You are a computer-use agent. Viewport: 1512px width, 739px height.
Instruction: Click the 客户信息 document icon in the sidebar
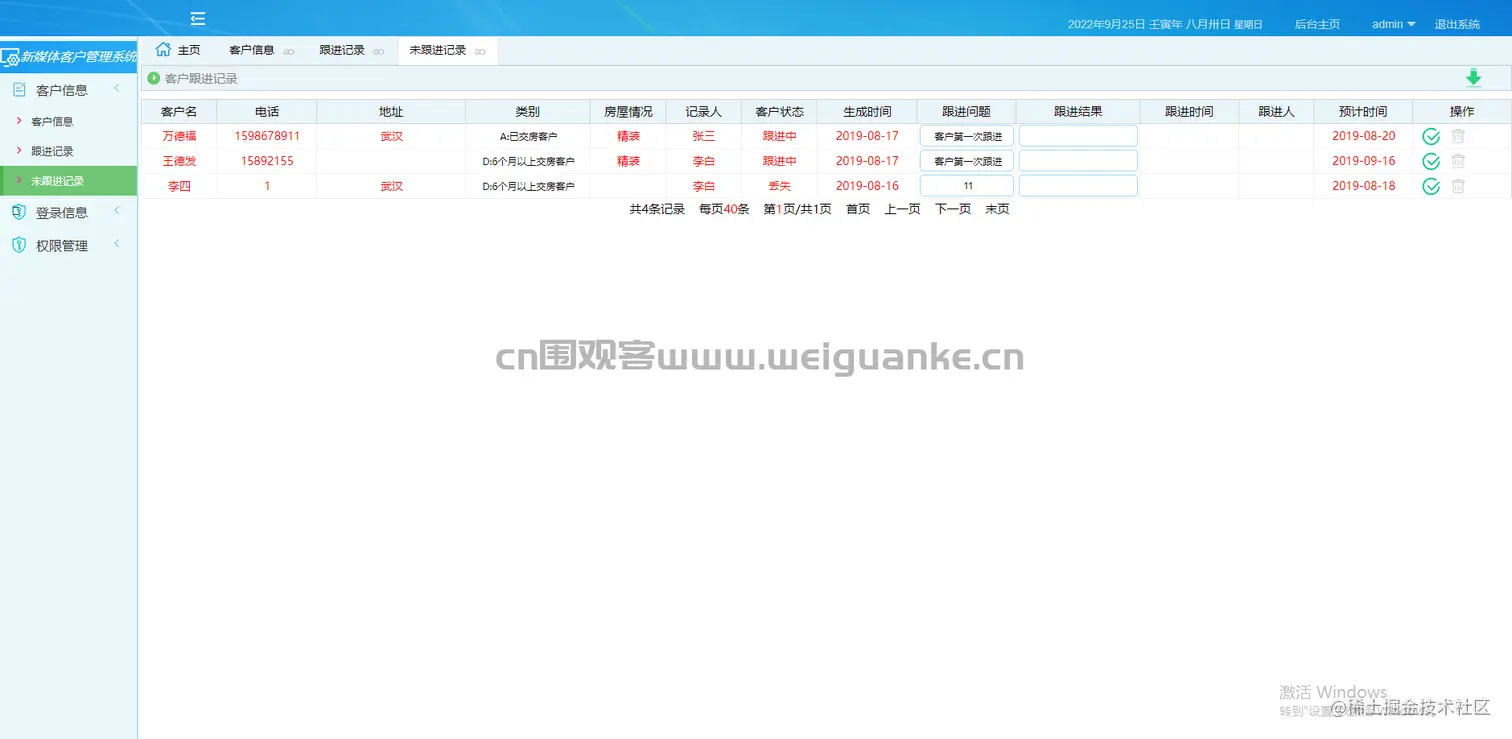pyautogui.click(x=19, y=90)
